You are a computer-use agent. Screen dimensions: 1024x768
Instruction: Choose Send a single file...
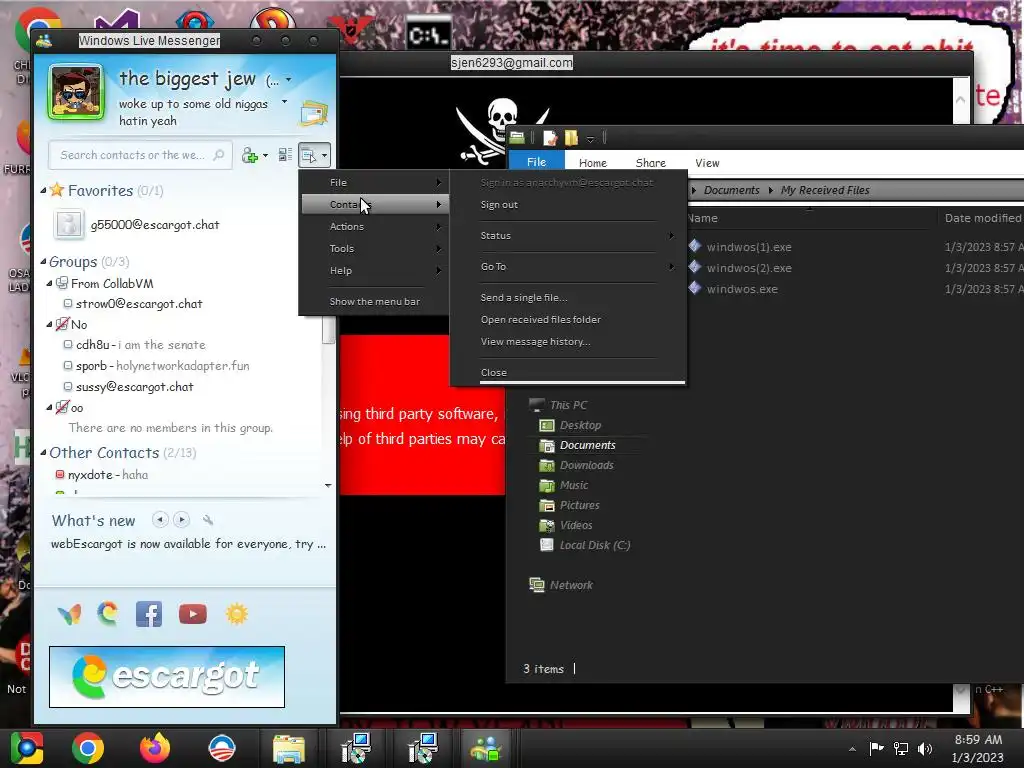[524, 298]
